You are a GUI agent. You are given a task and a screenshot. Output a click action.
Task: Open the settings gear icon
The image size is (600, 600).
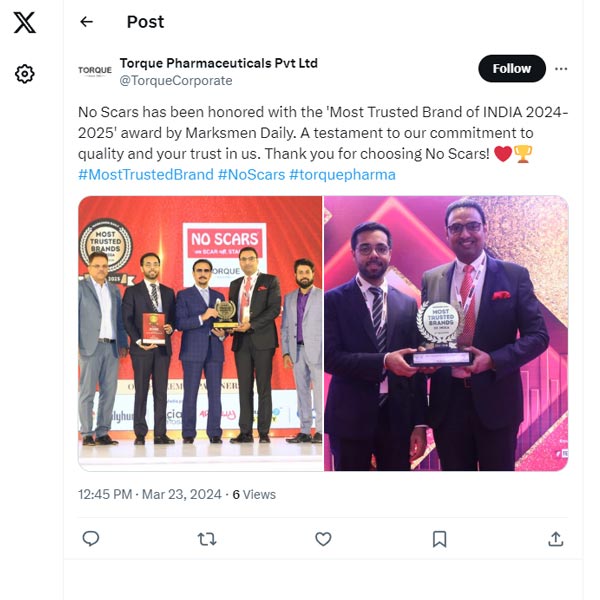coord(25,73)
